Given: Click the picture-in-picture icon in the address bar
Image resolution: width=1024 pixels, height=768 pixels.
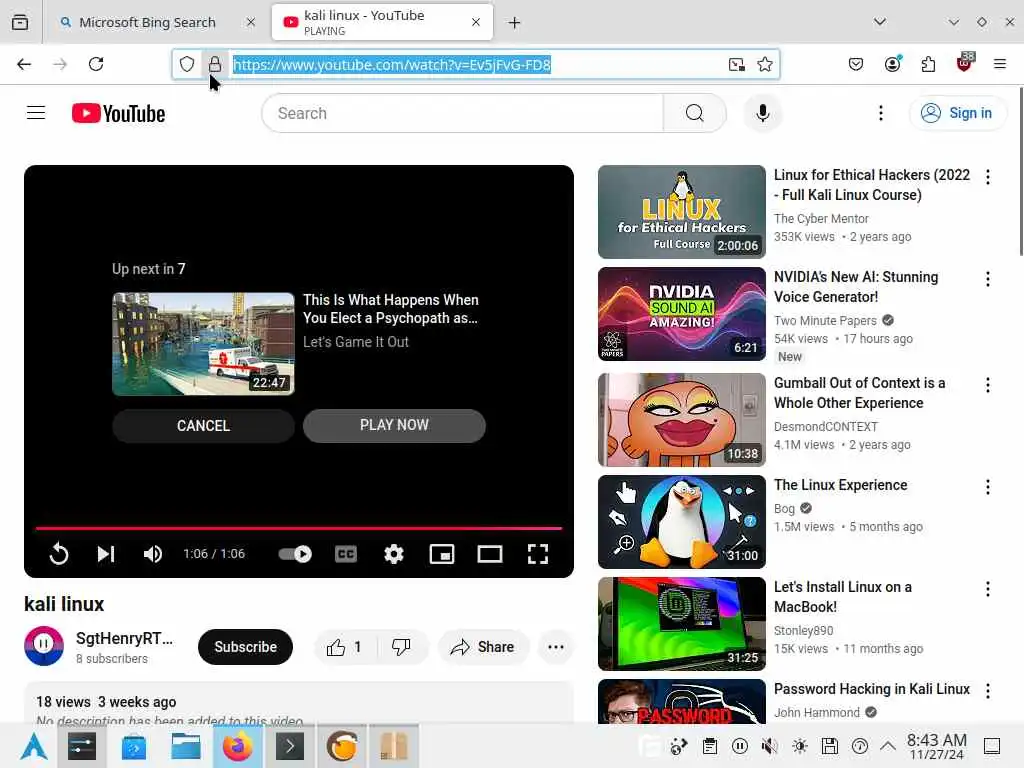Looking at the screenshot, I should pos(737,64).
